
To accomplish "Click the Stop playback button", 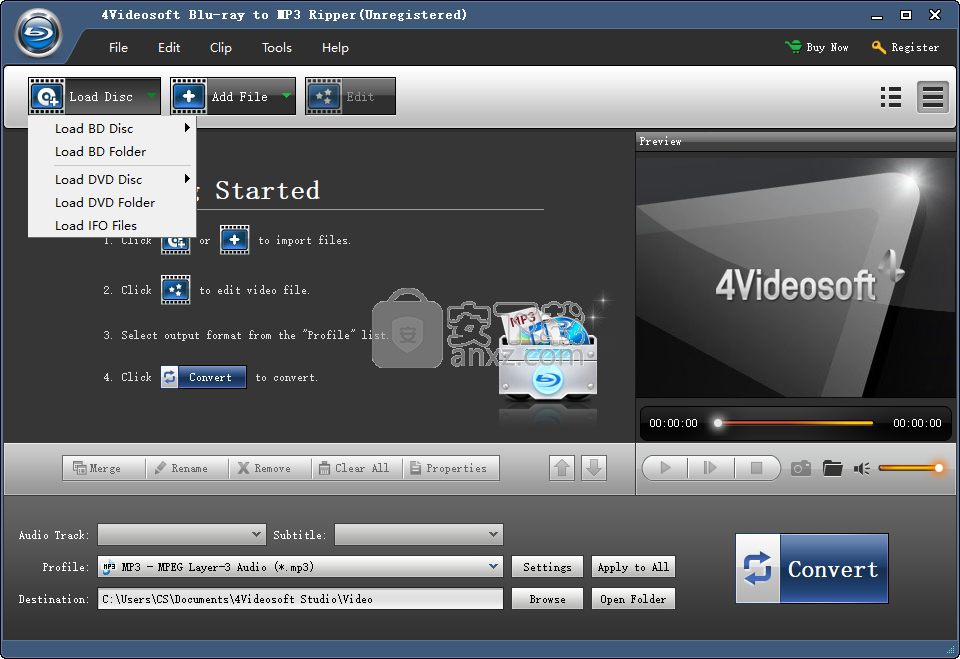I will pos(757,469).
